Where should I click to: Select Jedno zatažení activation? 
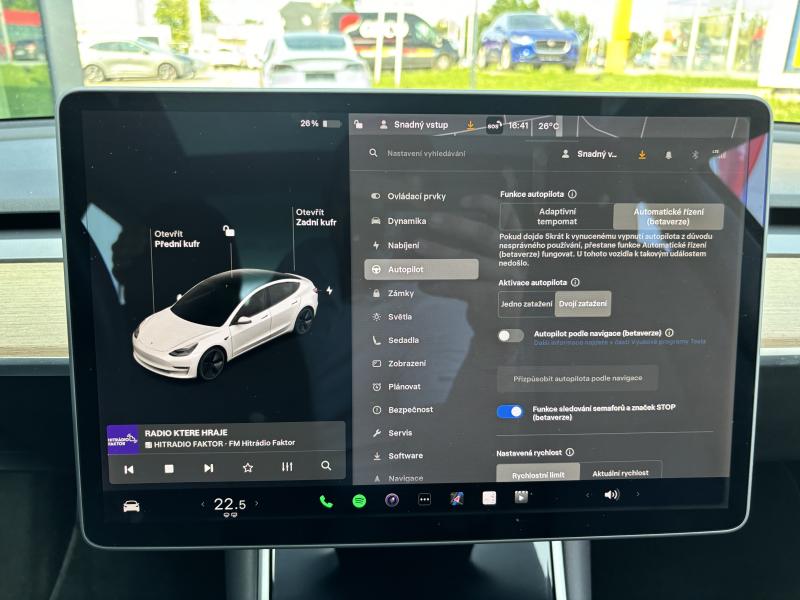click(x=526, y=304)
